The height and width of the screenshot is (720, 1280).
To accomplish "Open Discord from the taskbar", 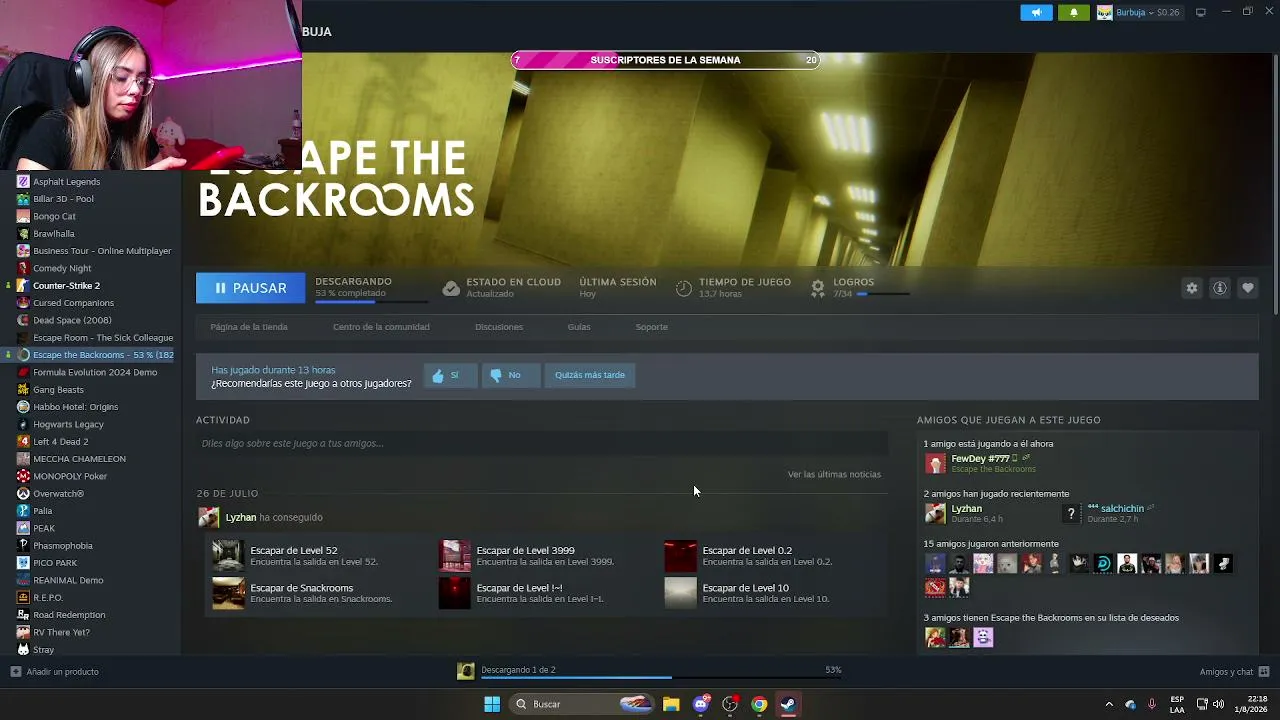I will pyautogui.click(x=701, y=704).
